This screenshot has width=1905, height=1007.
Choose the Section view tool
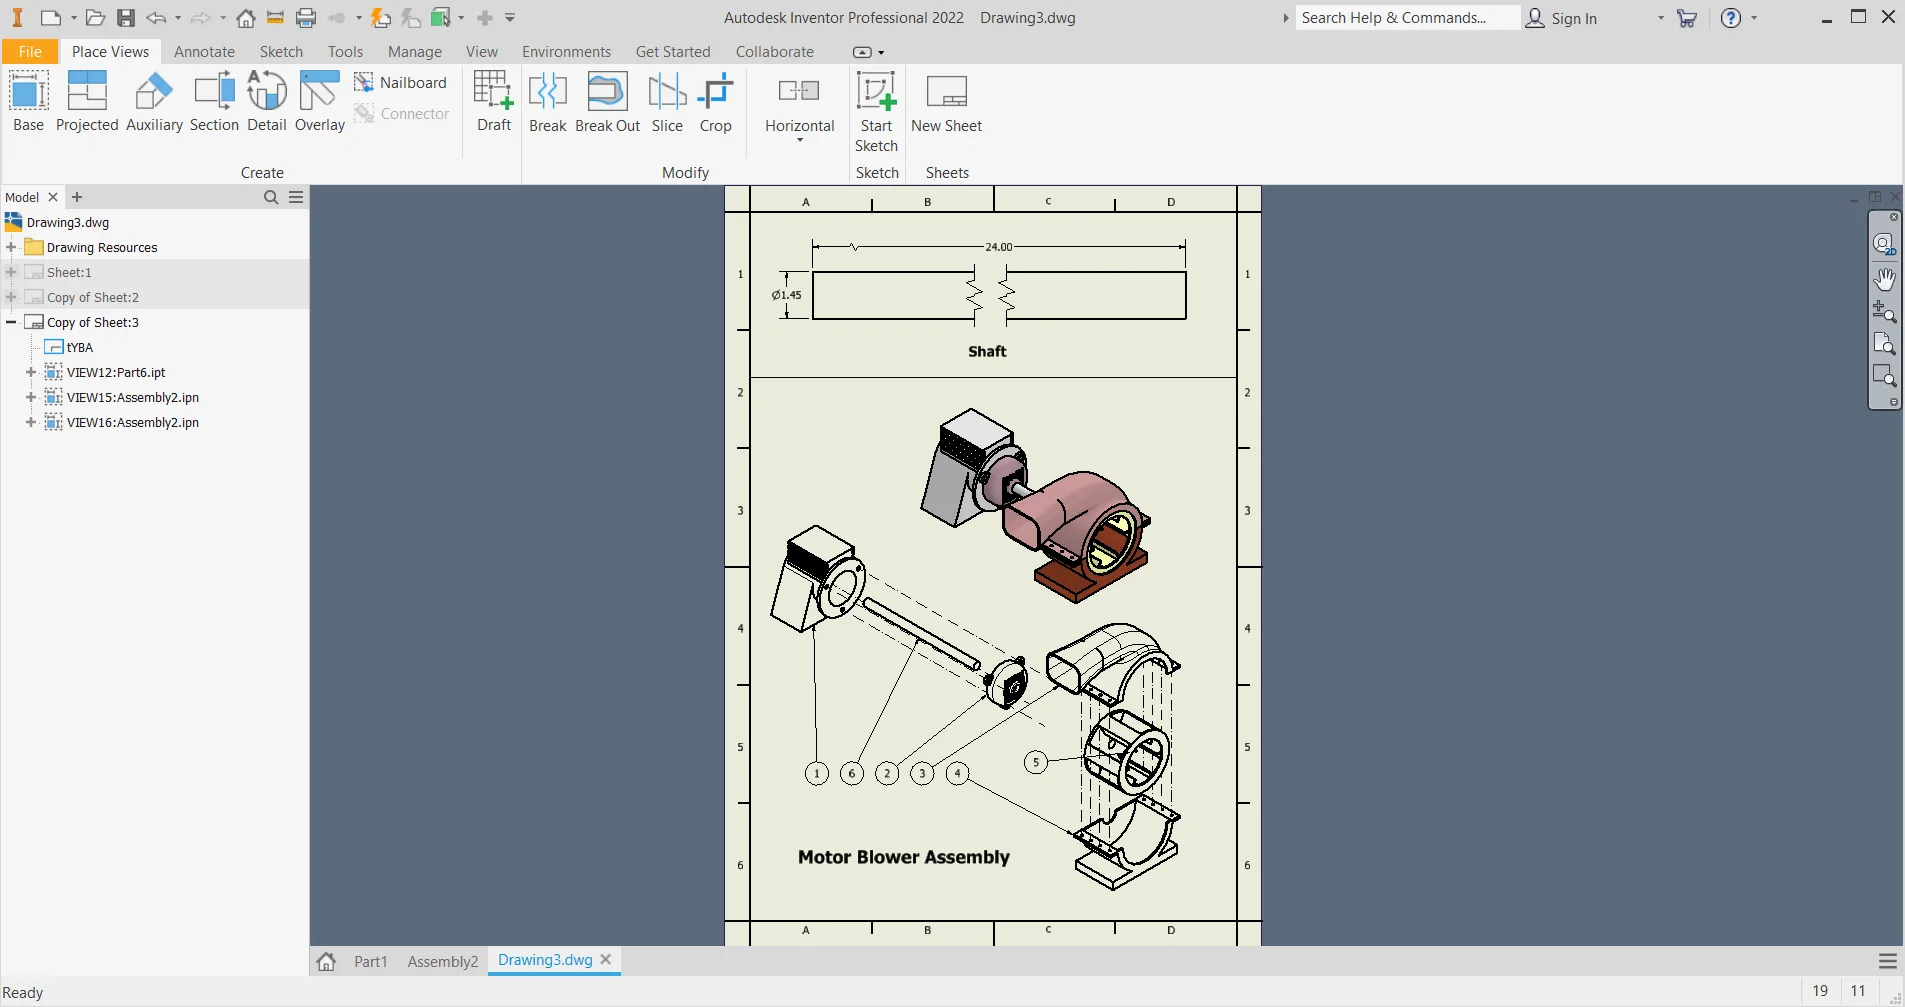tap(214, 100)
